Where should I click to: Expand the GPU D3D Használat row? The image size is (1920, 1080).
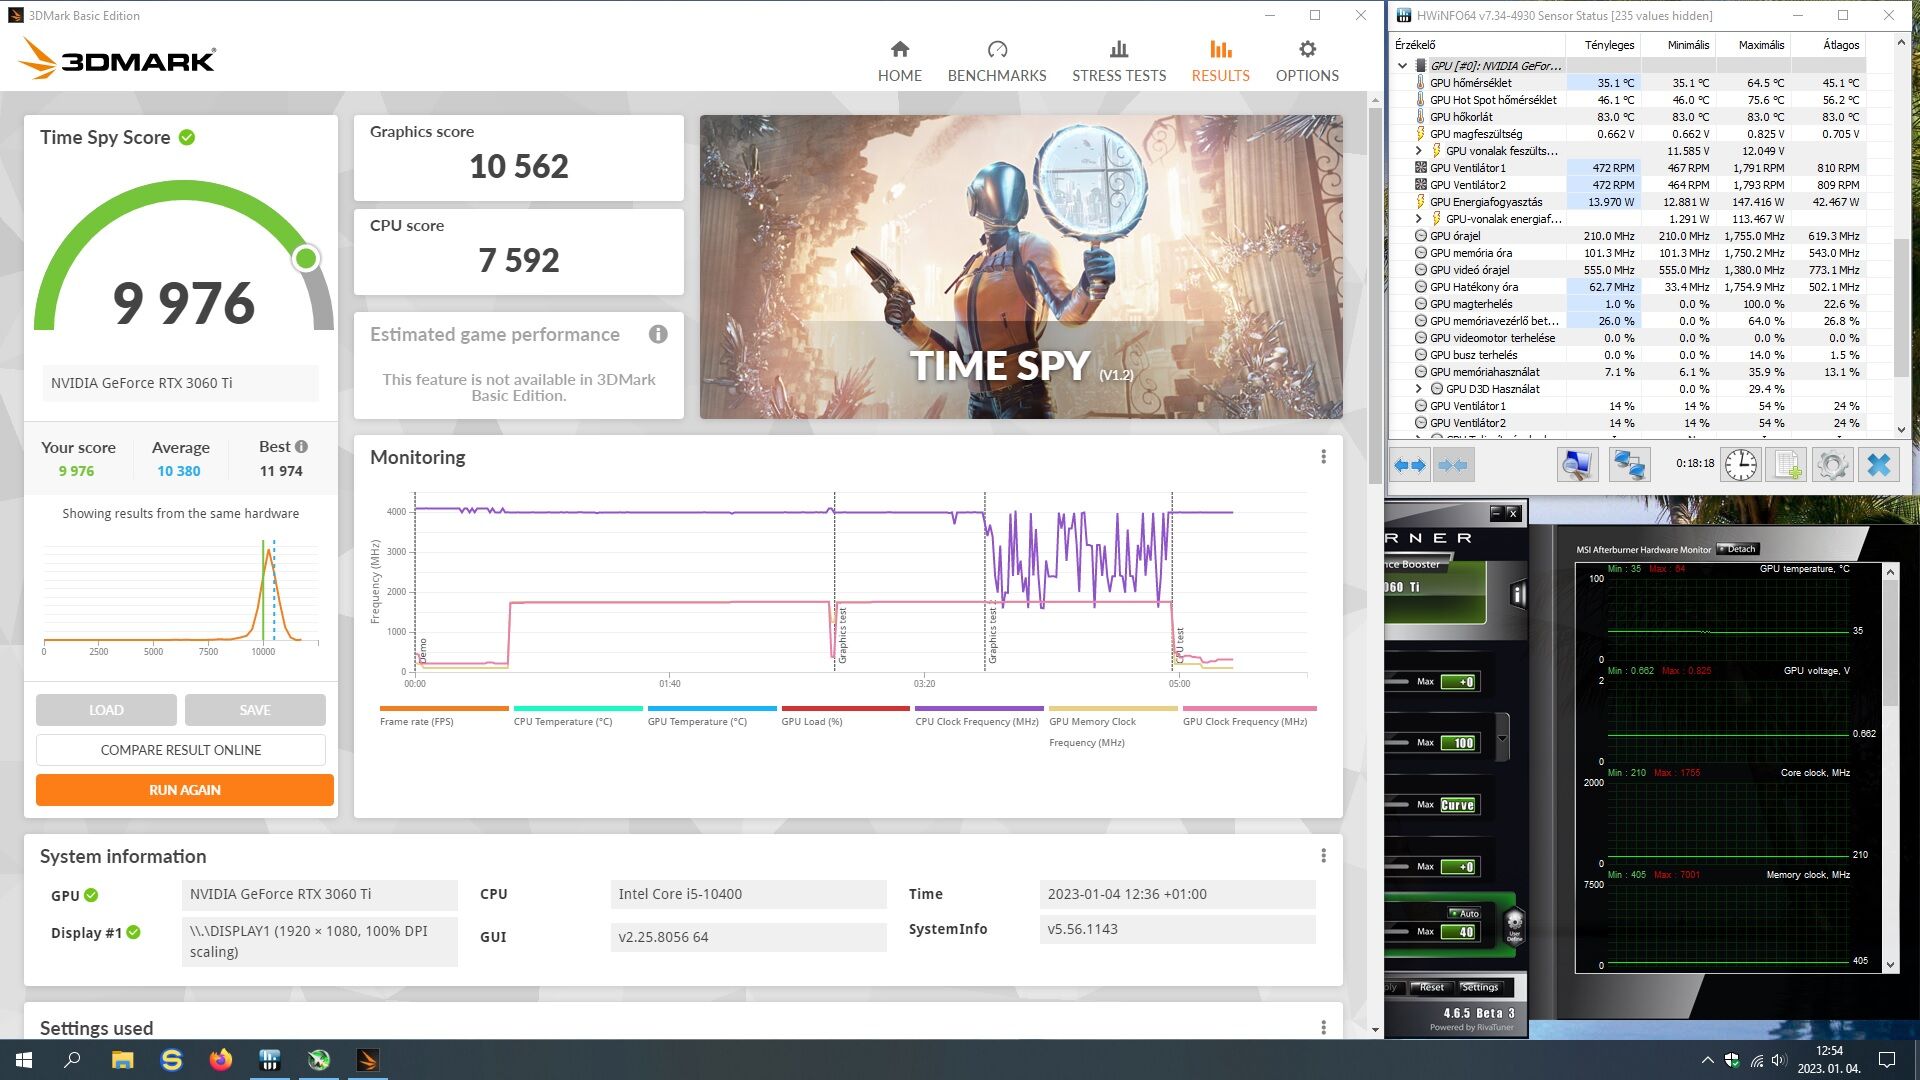1418,389
